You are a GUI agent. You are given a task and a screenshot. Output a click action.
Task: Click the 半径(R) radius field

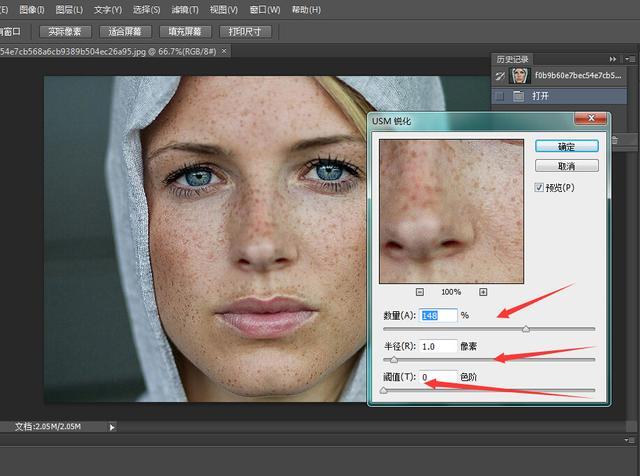438,347
